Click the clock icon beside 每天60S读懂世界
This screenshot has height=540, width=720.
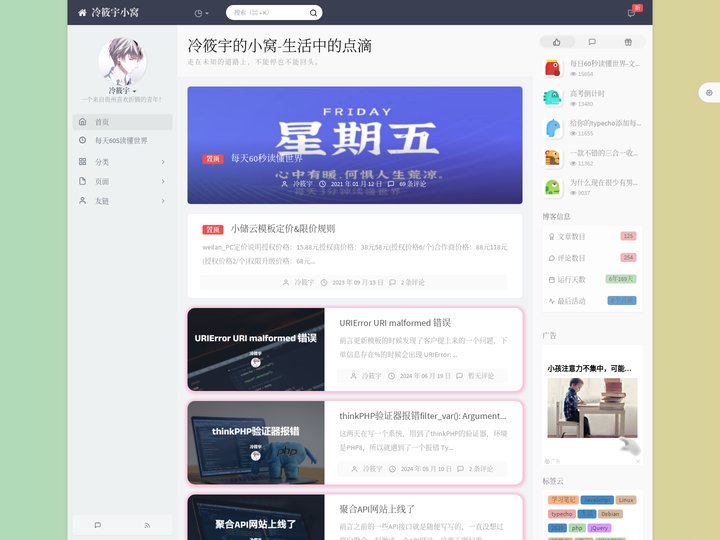(83, 140)
